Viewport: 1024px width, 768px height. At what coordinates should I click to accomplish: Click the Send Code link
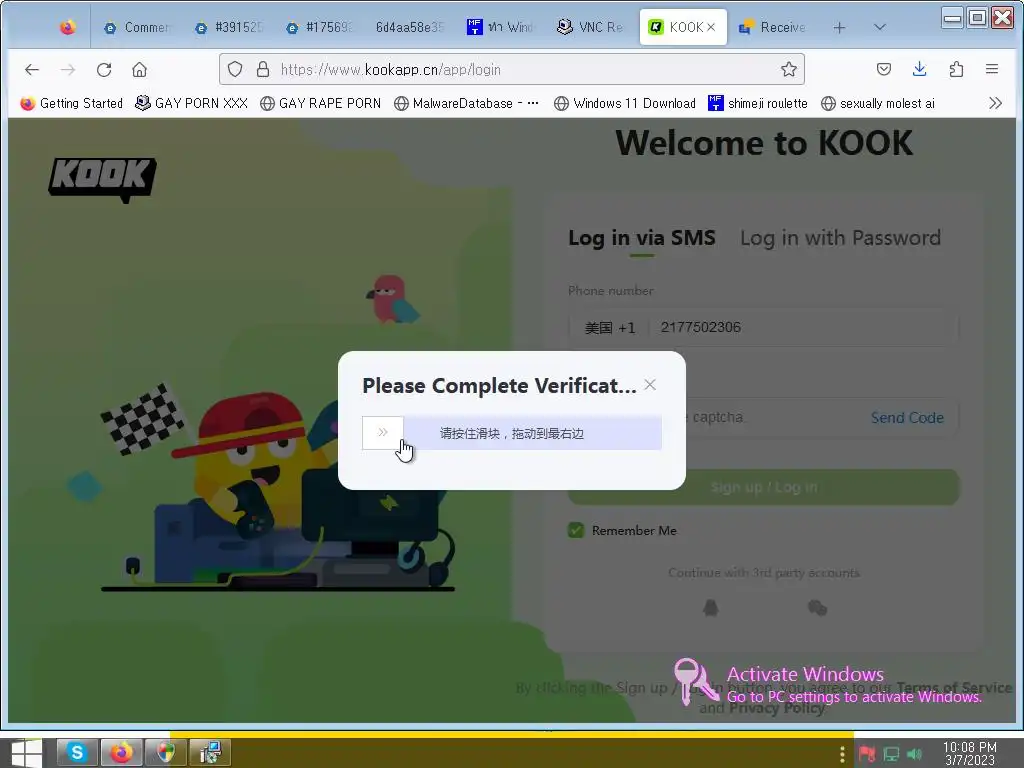pos(907,418)
